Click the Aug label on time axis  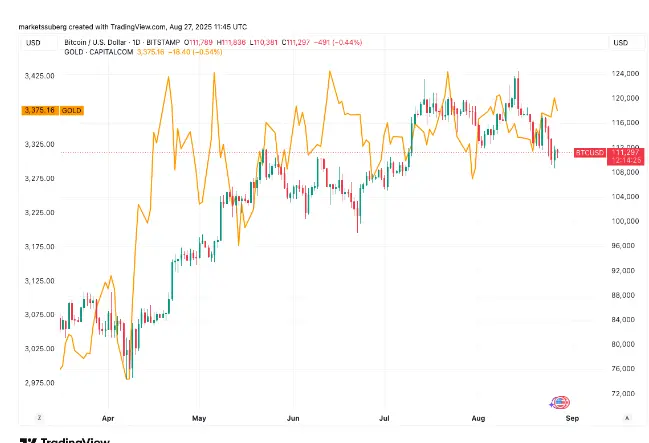click(x=478, y=418)
